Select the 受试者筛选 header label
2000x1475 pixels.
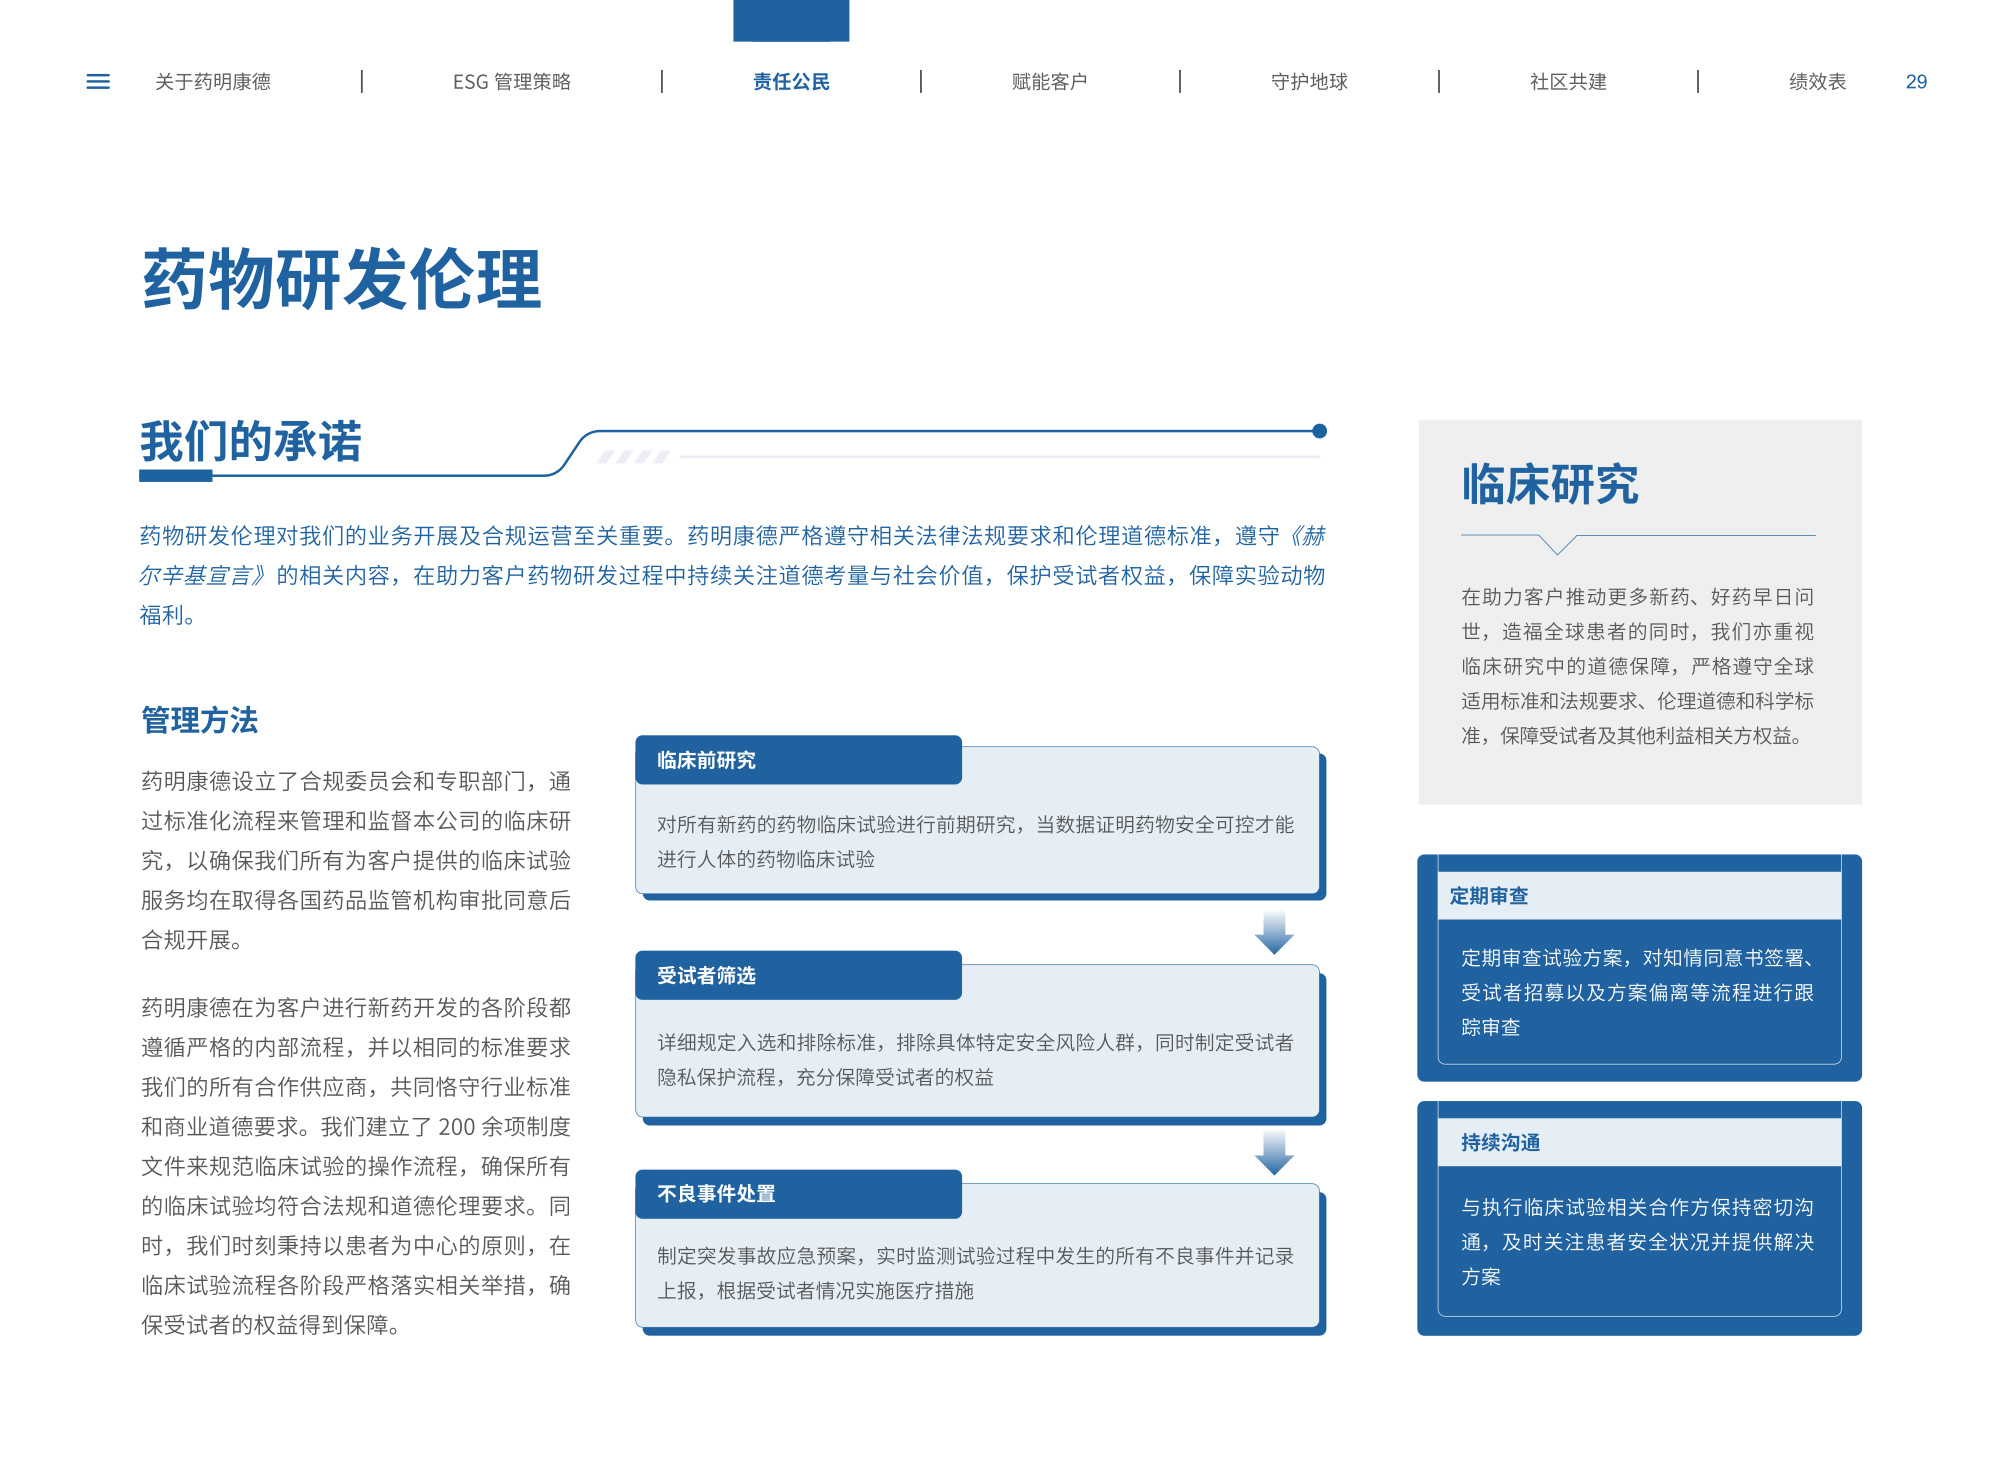click(706, 976)
